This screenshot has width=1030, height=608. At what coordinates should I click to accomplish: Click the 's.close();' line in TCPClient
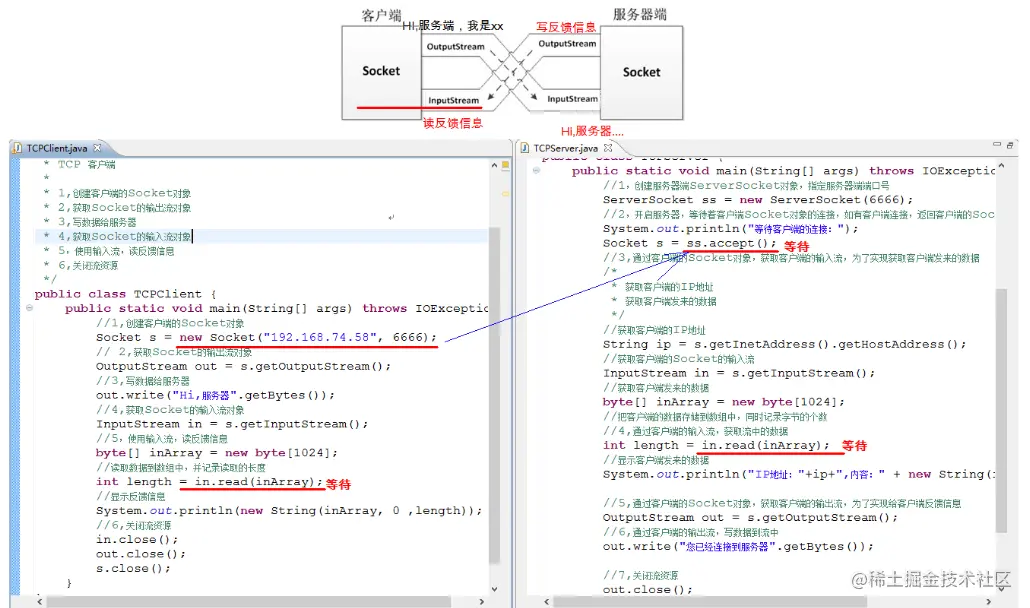pyautogui.click(x=133, y=568)
